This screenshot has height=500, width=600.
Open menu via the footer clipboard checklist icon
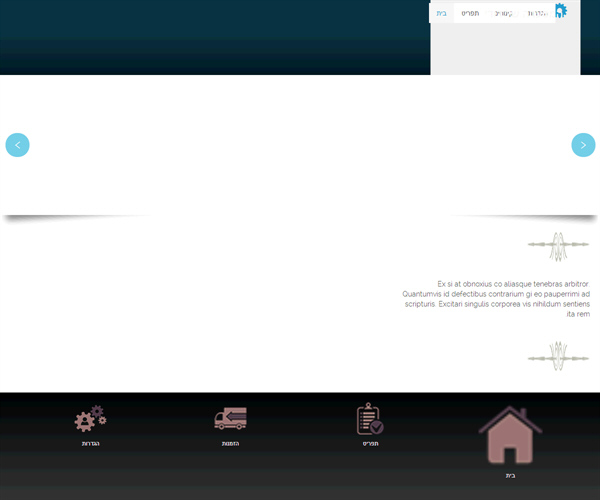pos(370,419)
